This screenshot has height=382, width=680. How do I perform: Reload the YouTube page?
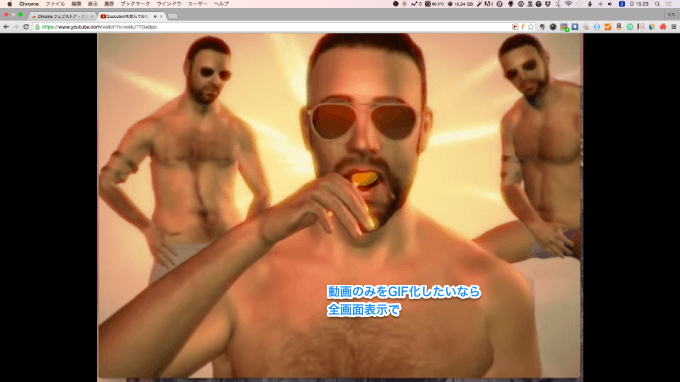(x=26, y=27)
